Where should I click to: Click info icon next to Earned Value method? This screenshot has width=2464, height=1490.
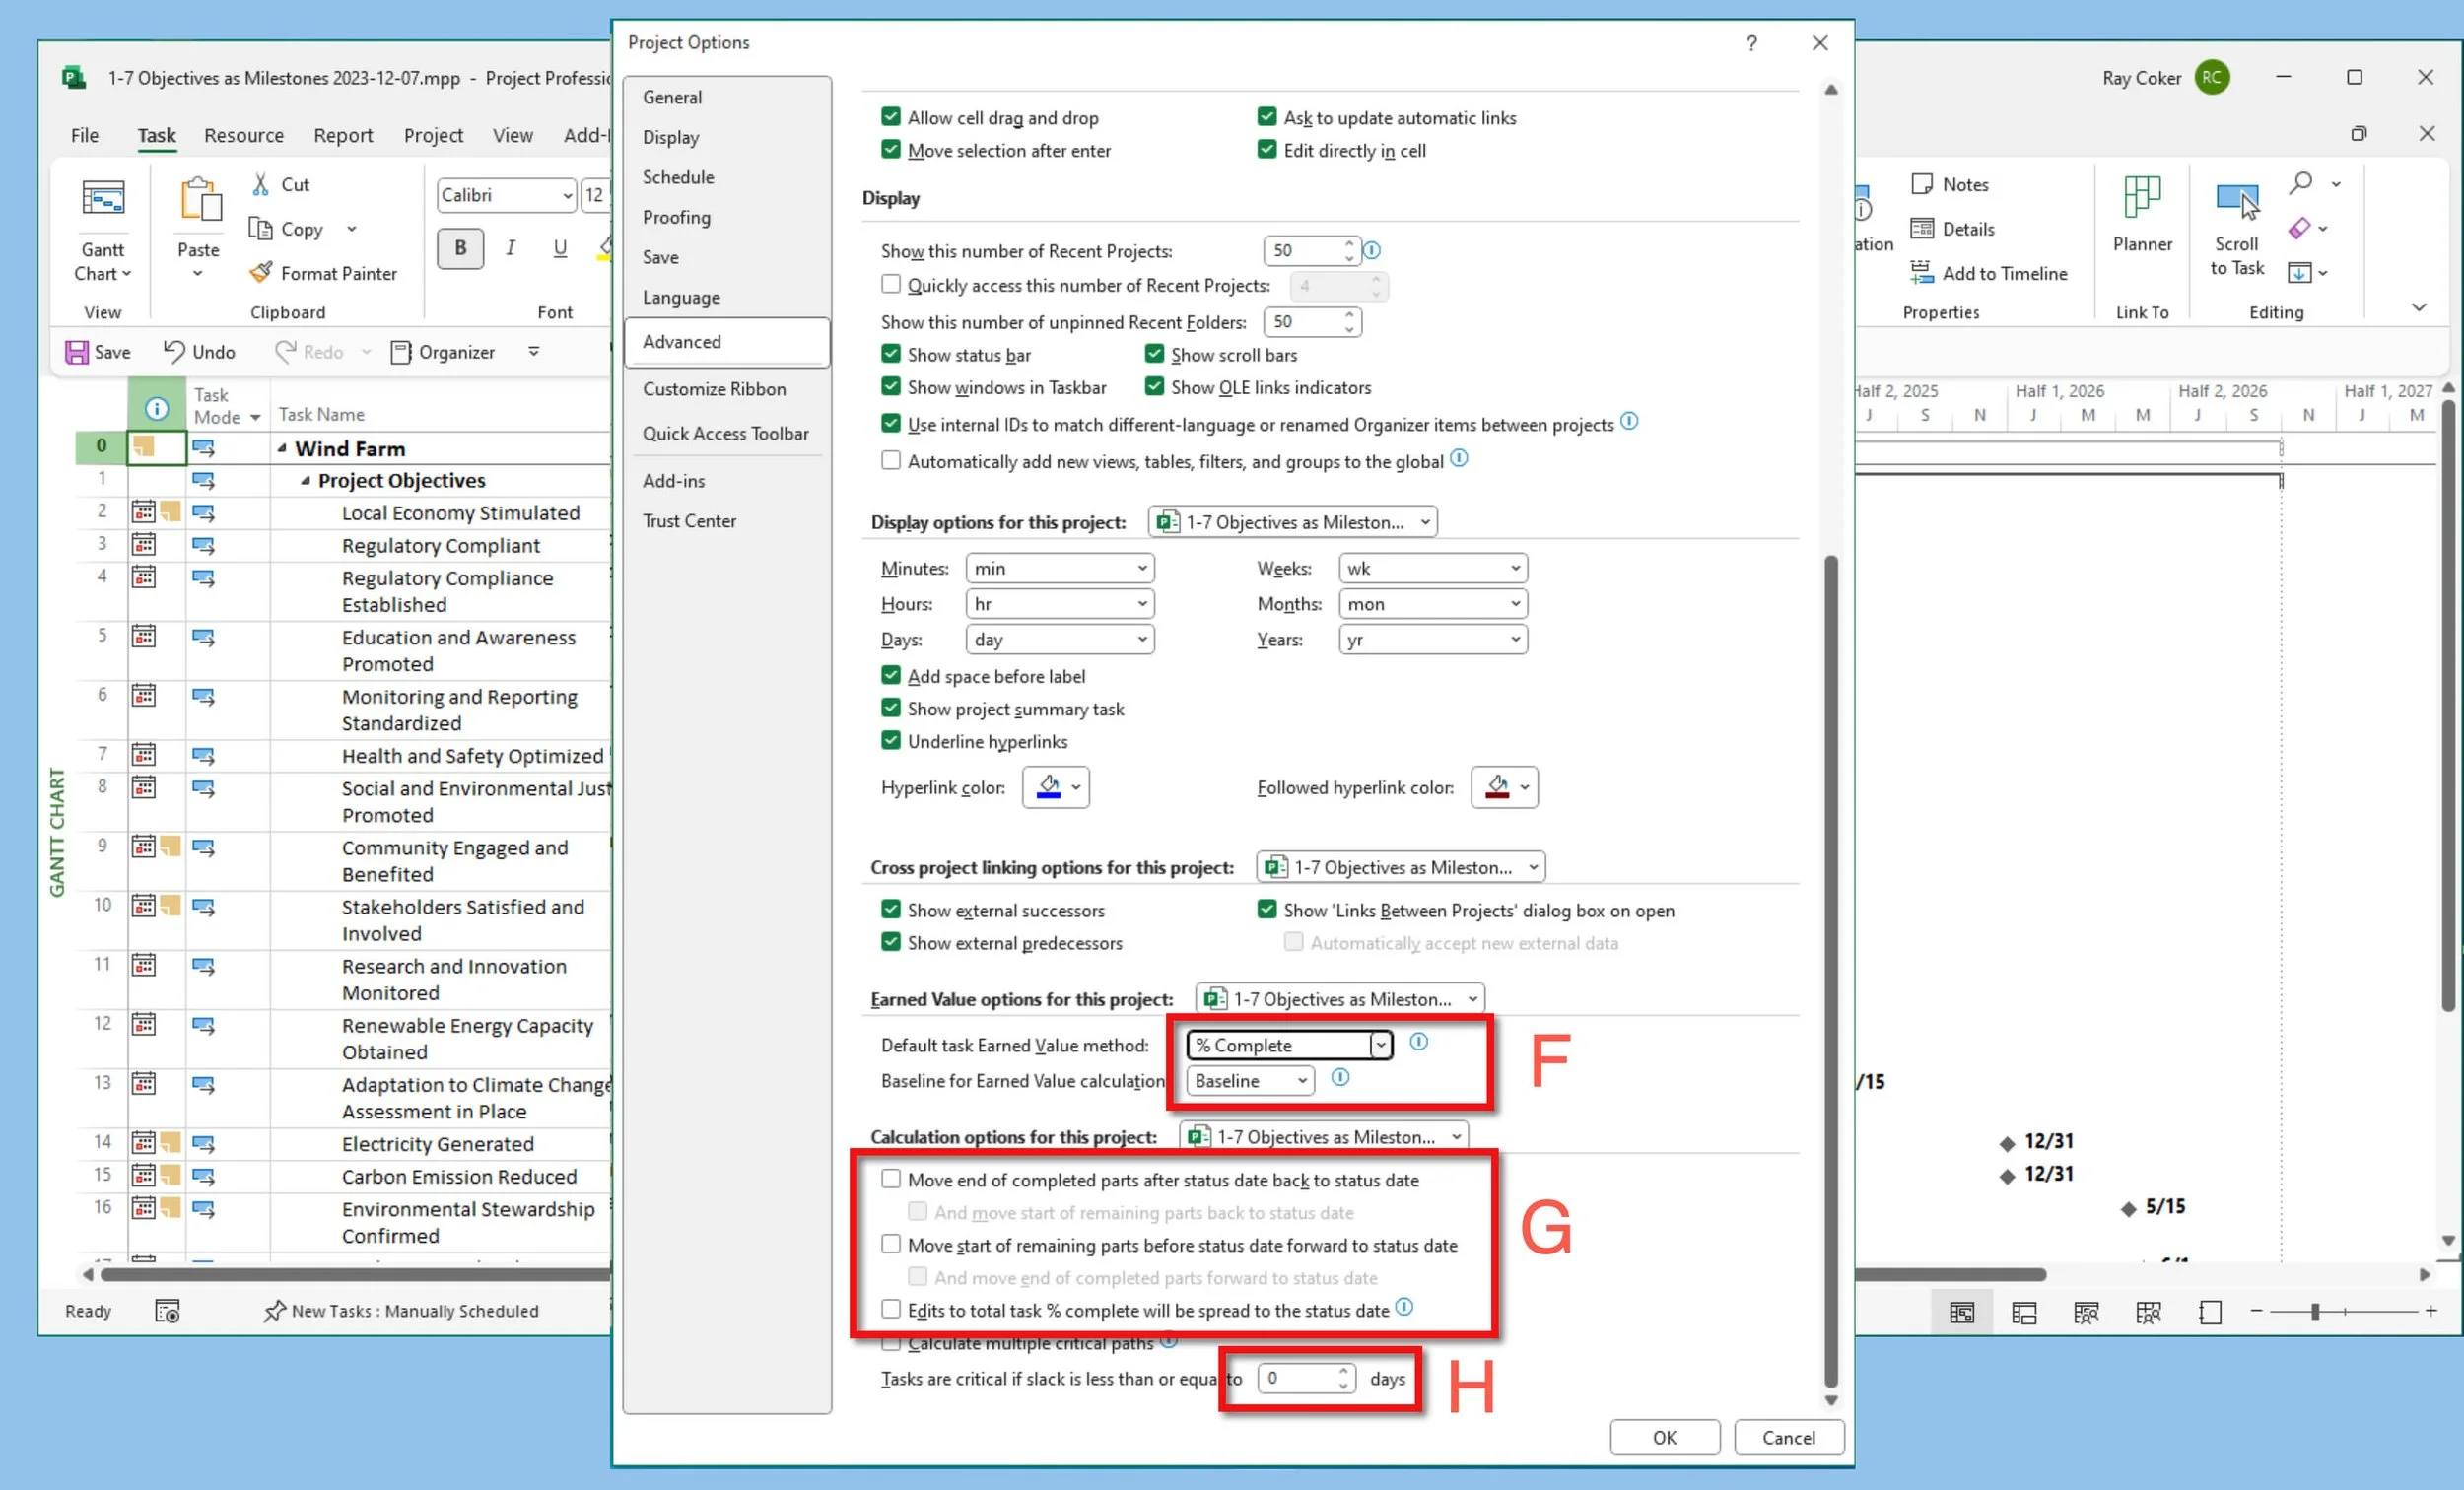click(x=1418, y=1042)
